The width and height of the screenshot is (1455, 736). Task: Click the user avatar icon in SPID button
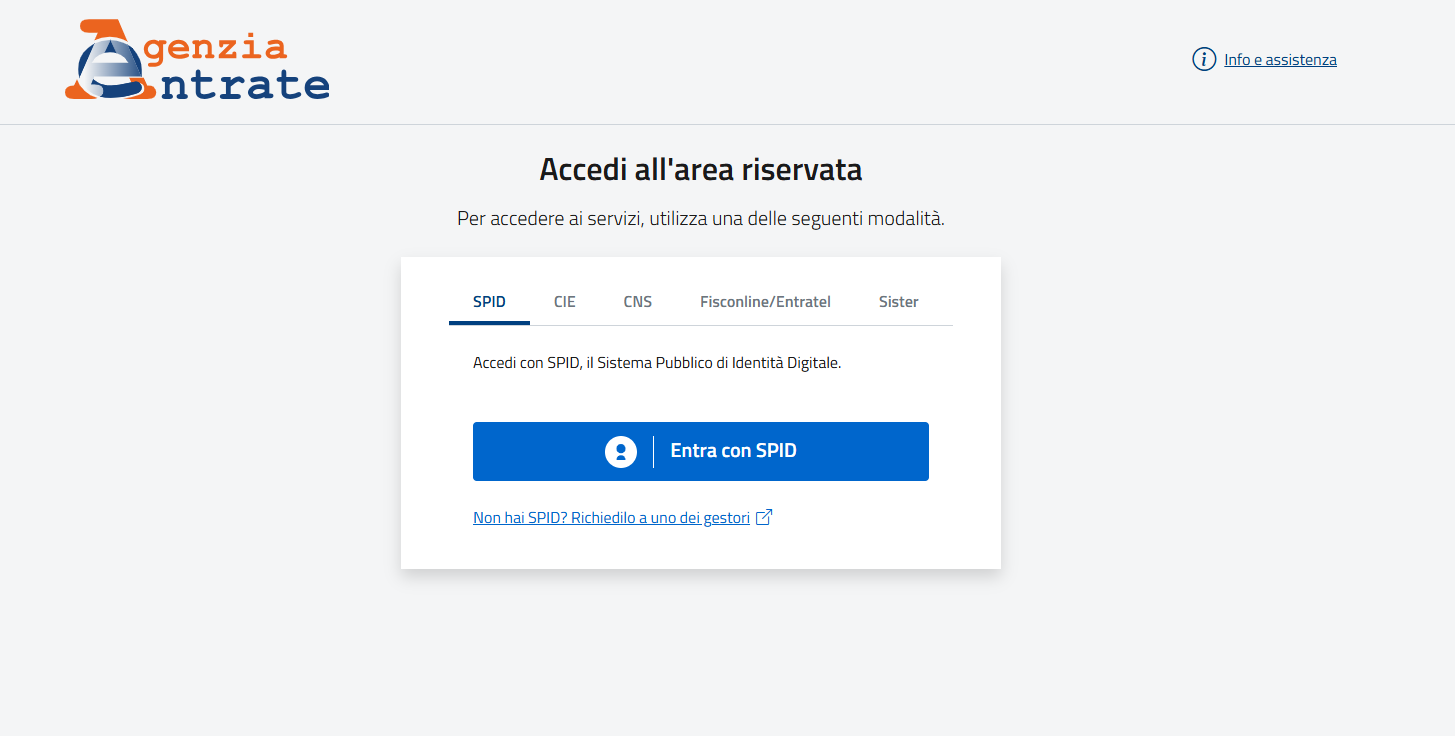621,451
